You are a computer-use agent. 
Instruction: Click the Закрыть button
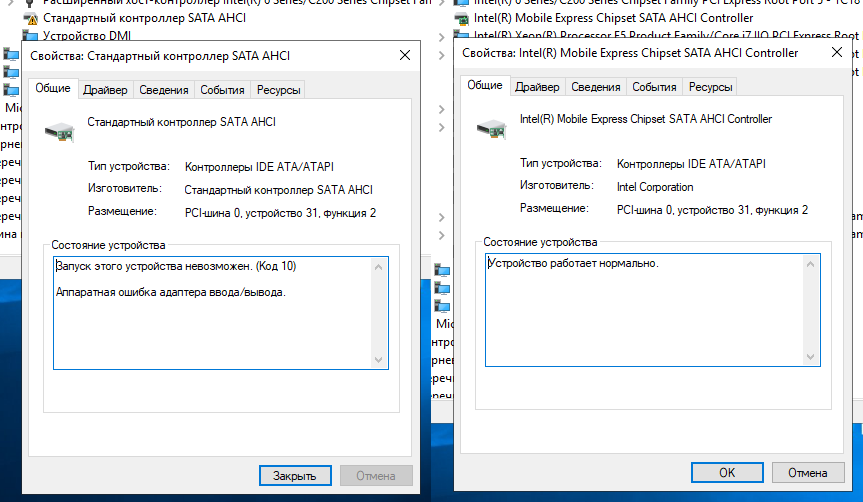295,476
